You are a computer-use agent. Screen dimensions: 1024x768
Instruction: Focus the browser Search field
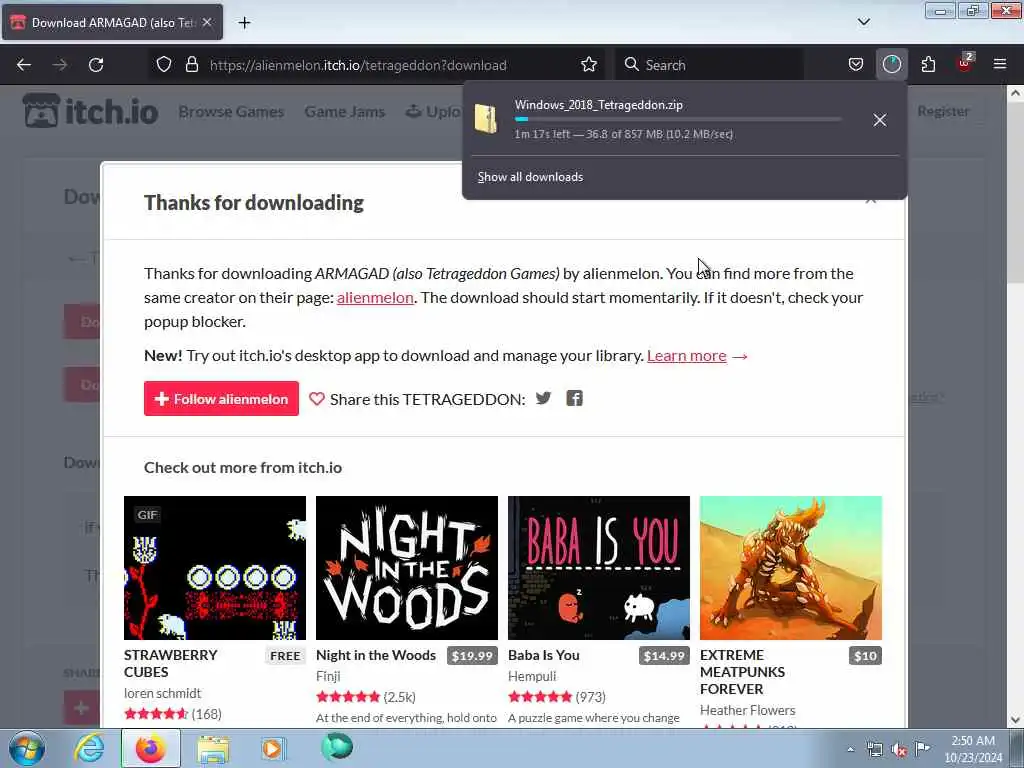709,65
